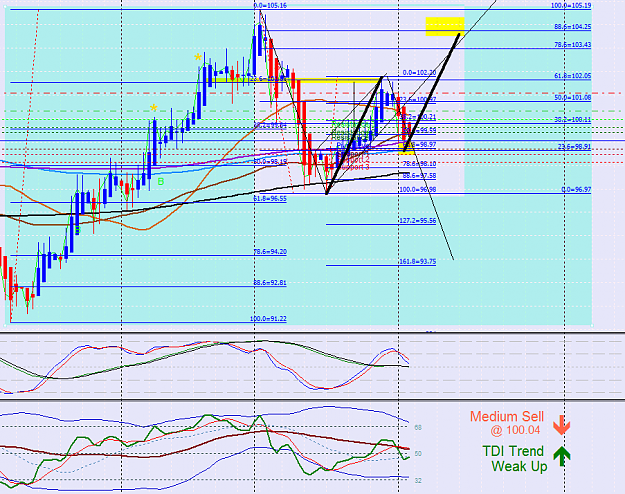Click the Weak Up trend text
The height and width of the screenshot is (494, 625).
[519, 466]
